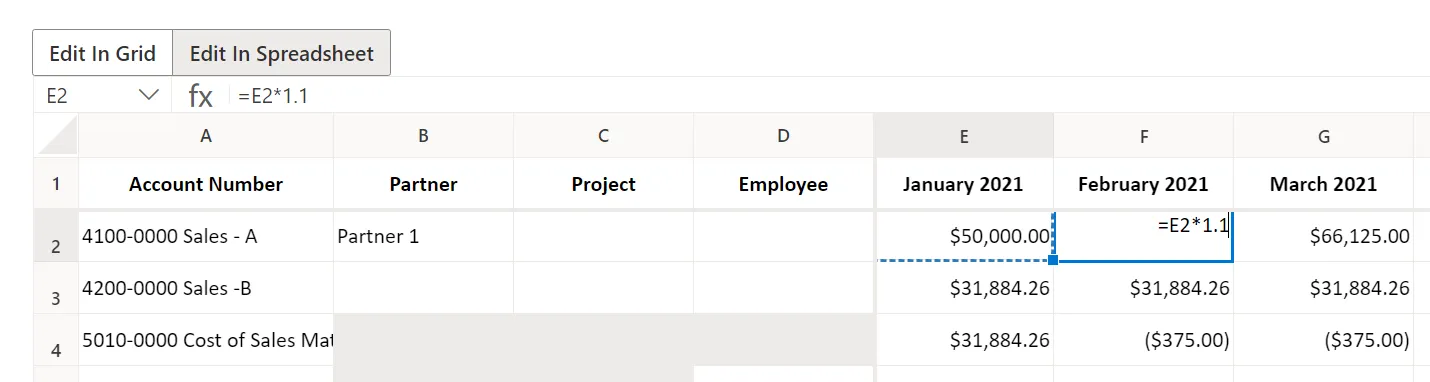Click the February 2021 header cell
The height and width of the screenshot is (382, 1430).
(1143, 184)
